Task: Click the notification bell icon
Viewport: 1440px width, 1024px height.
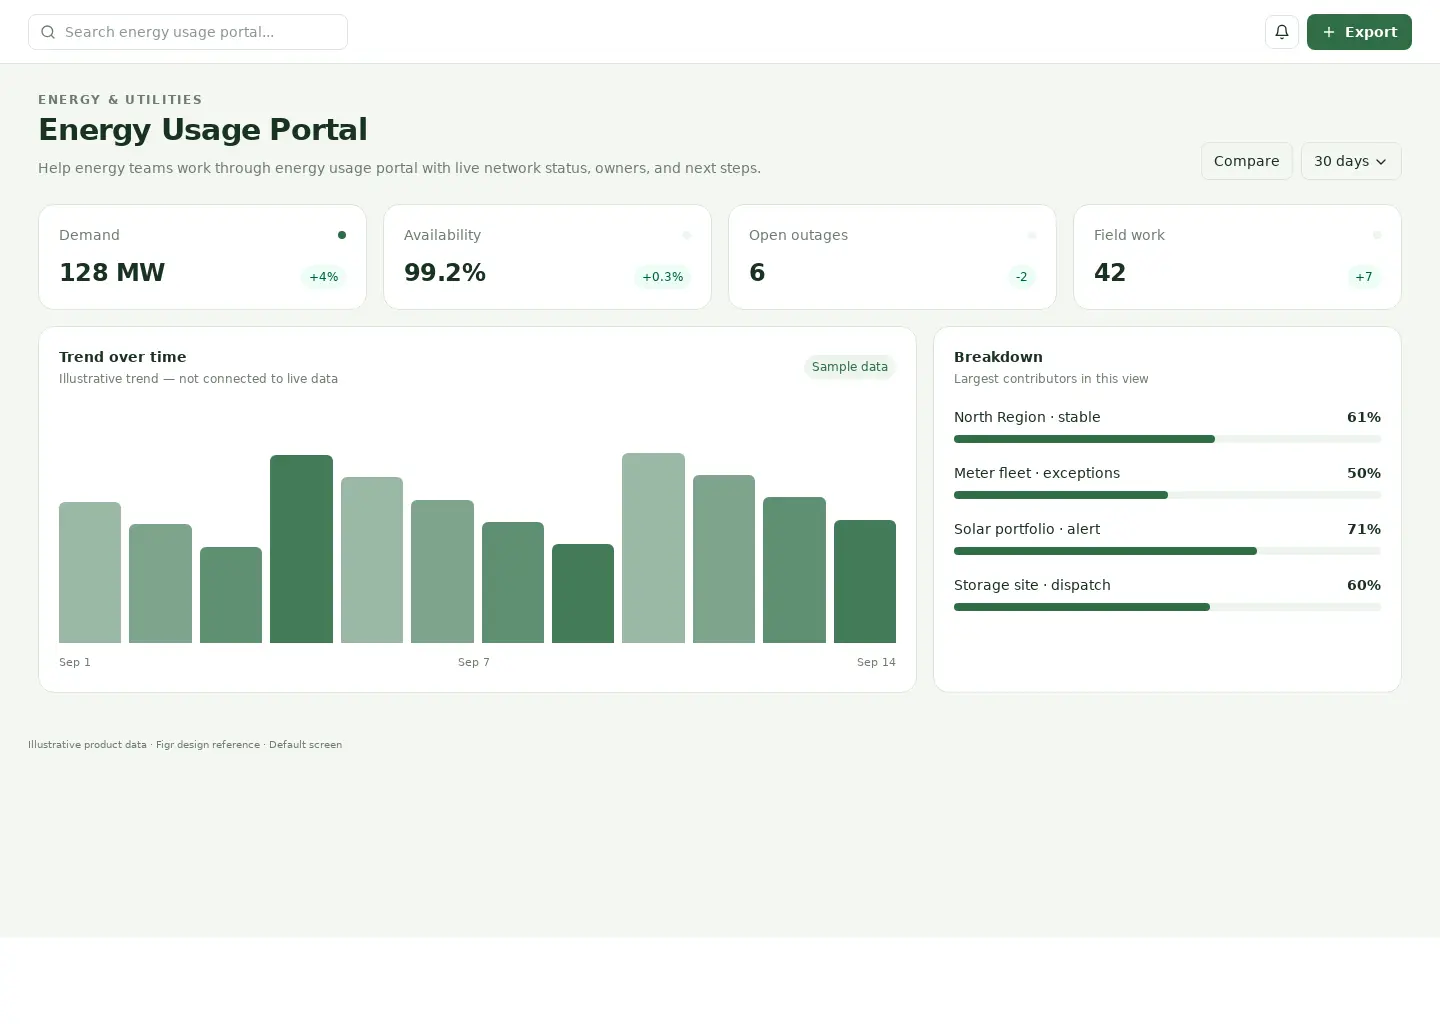Action: click(1282, 32)
